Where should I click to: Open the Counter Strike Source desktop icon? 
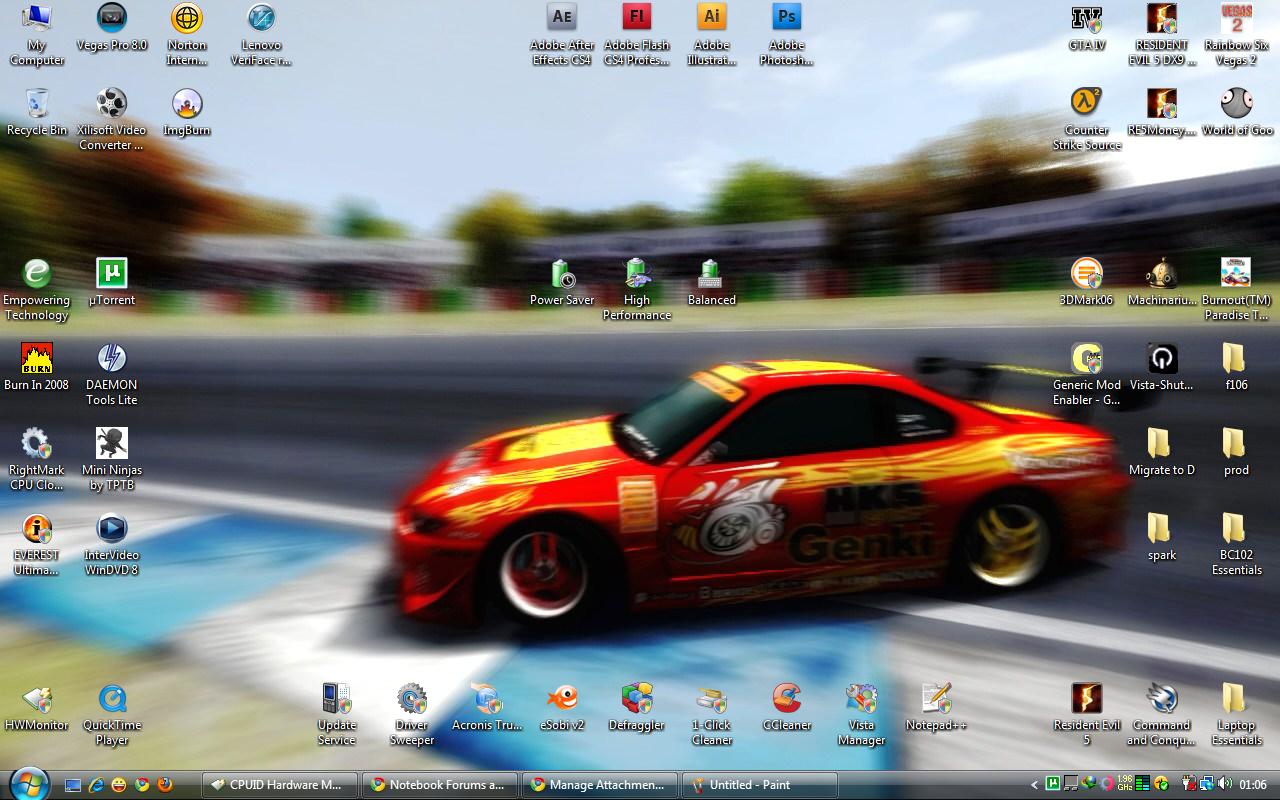[1087, 119]
